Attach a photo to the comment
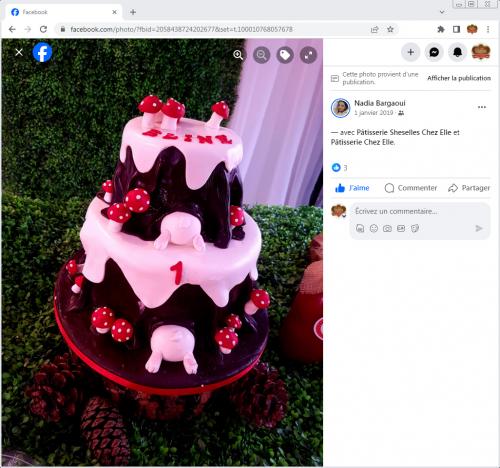The height and width of the screenshot is (468, 500). coord(387,228)
